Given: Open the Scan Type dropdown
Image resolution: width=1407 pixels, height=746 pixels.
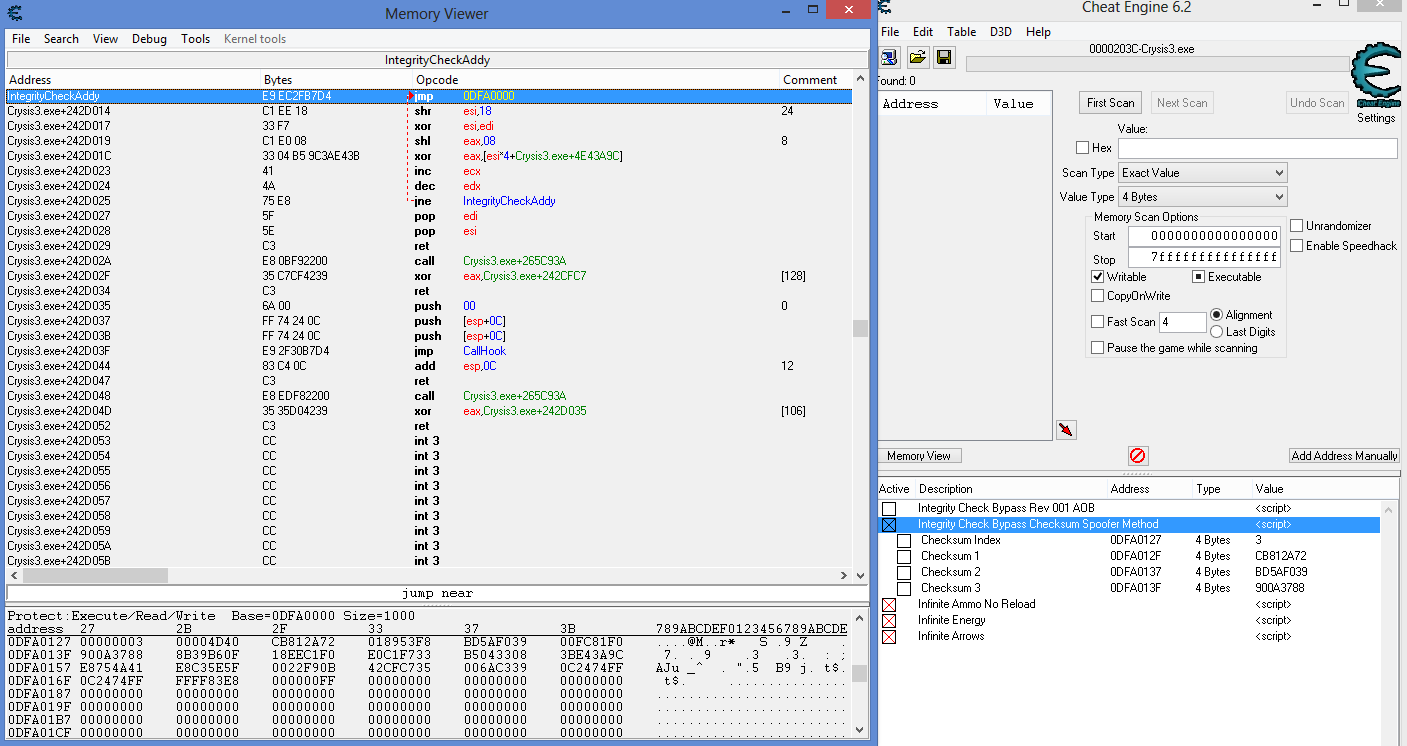Looking at the screenshot, I should point(1202,173).
